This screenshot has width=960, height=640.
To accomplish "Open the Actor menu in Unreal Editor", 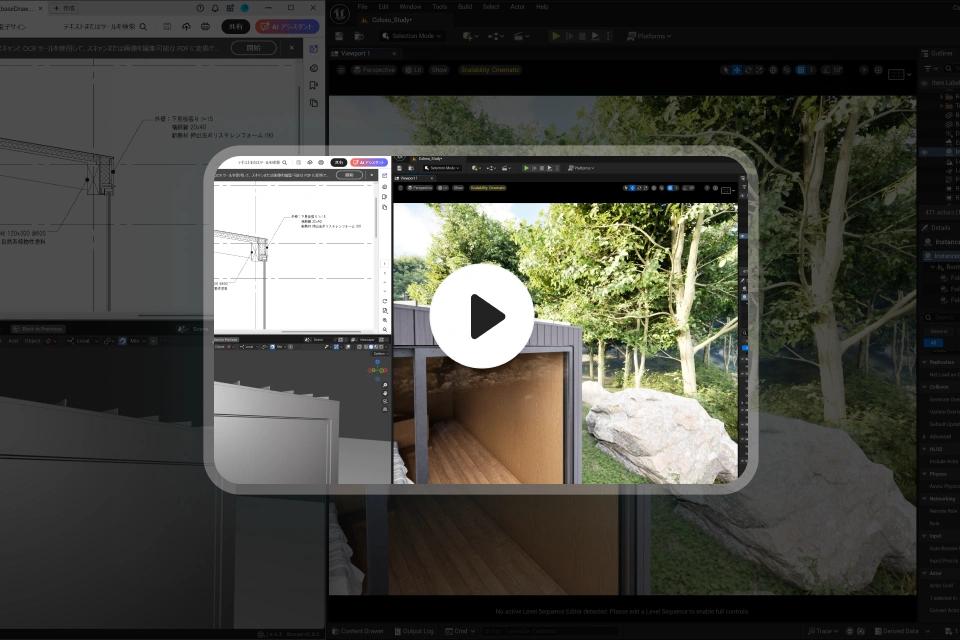I will point(517,7).
